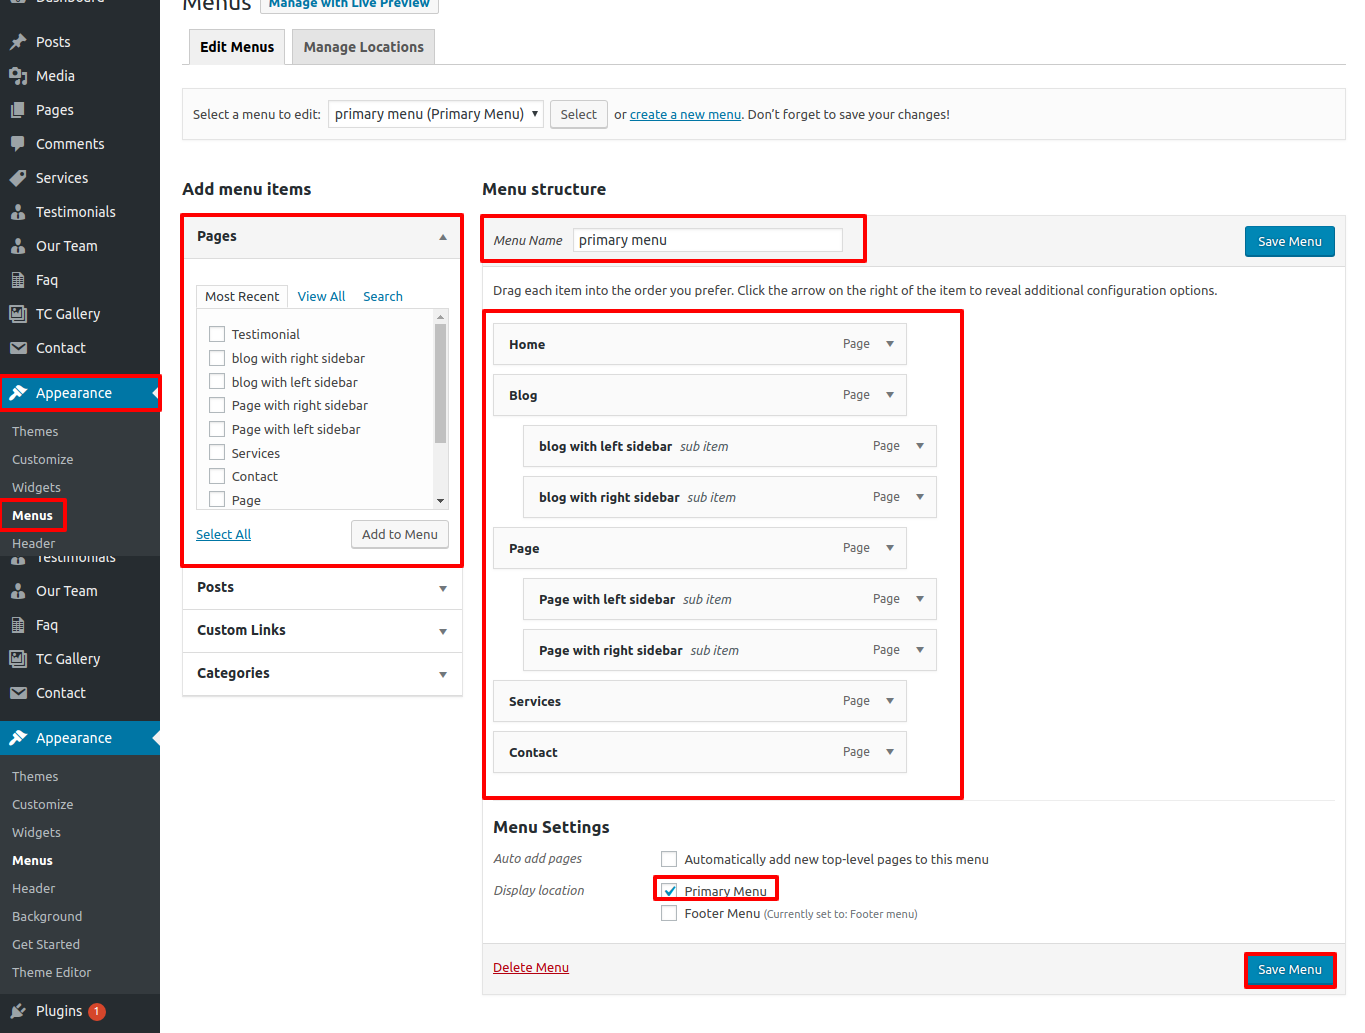Switch to the Manage Locations tab
This screenshot has width=1365, height=1033.
[x=363, y=47]
